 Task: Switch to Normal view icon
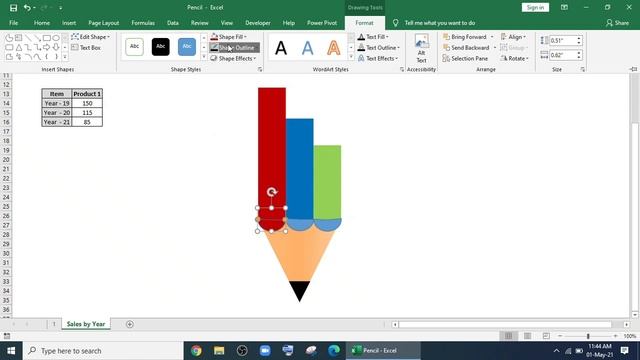(x=509, y=336)
